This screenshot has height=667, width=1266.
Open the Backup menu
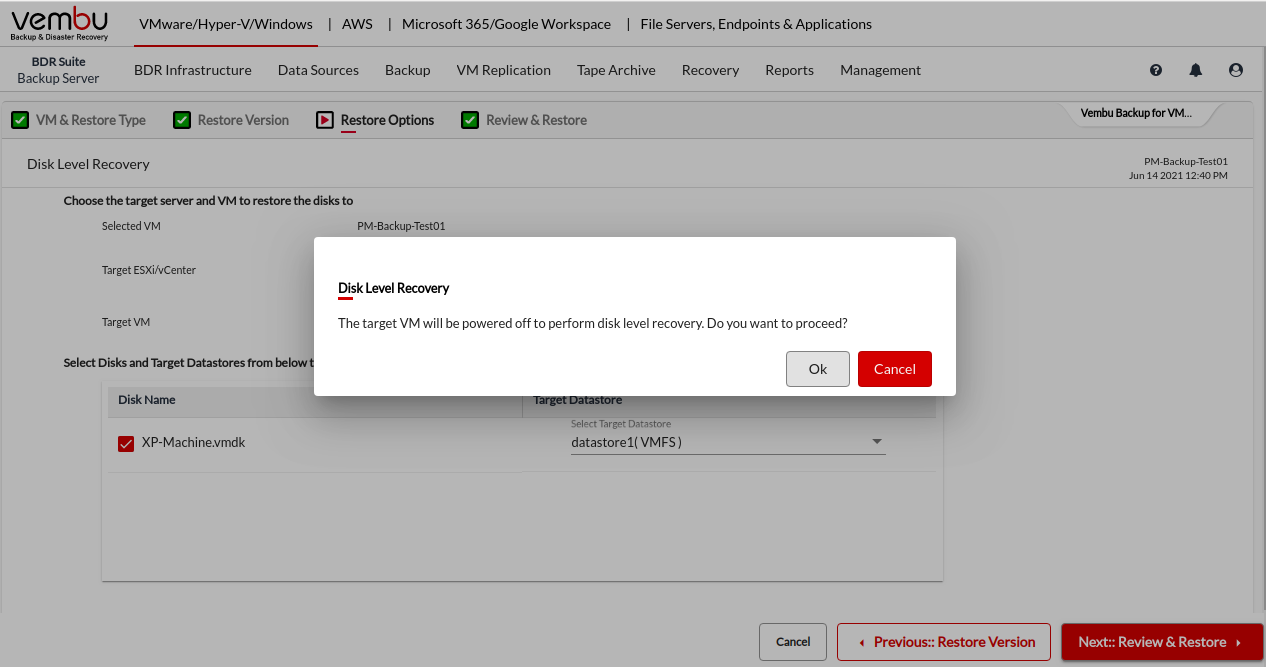pos(407,70)
